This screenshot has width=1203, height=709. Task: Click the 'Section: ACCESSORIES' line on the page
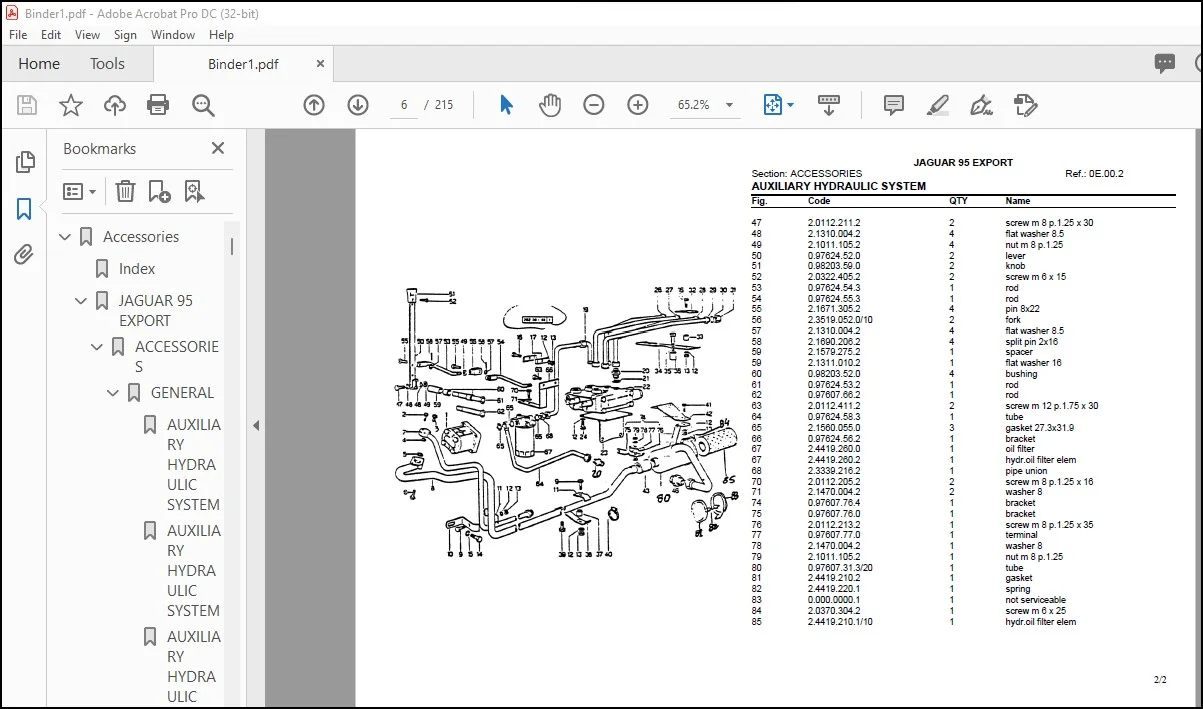(x=806, y=174)
